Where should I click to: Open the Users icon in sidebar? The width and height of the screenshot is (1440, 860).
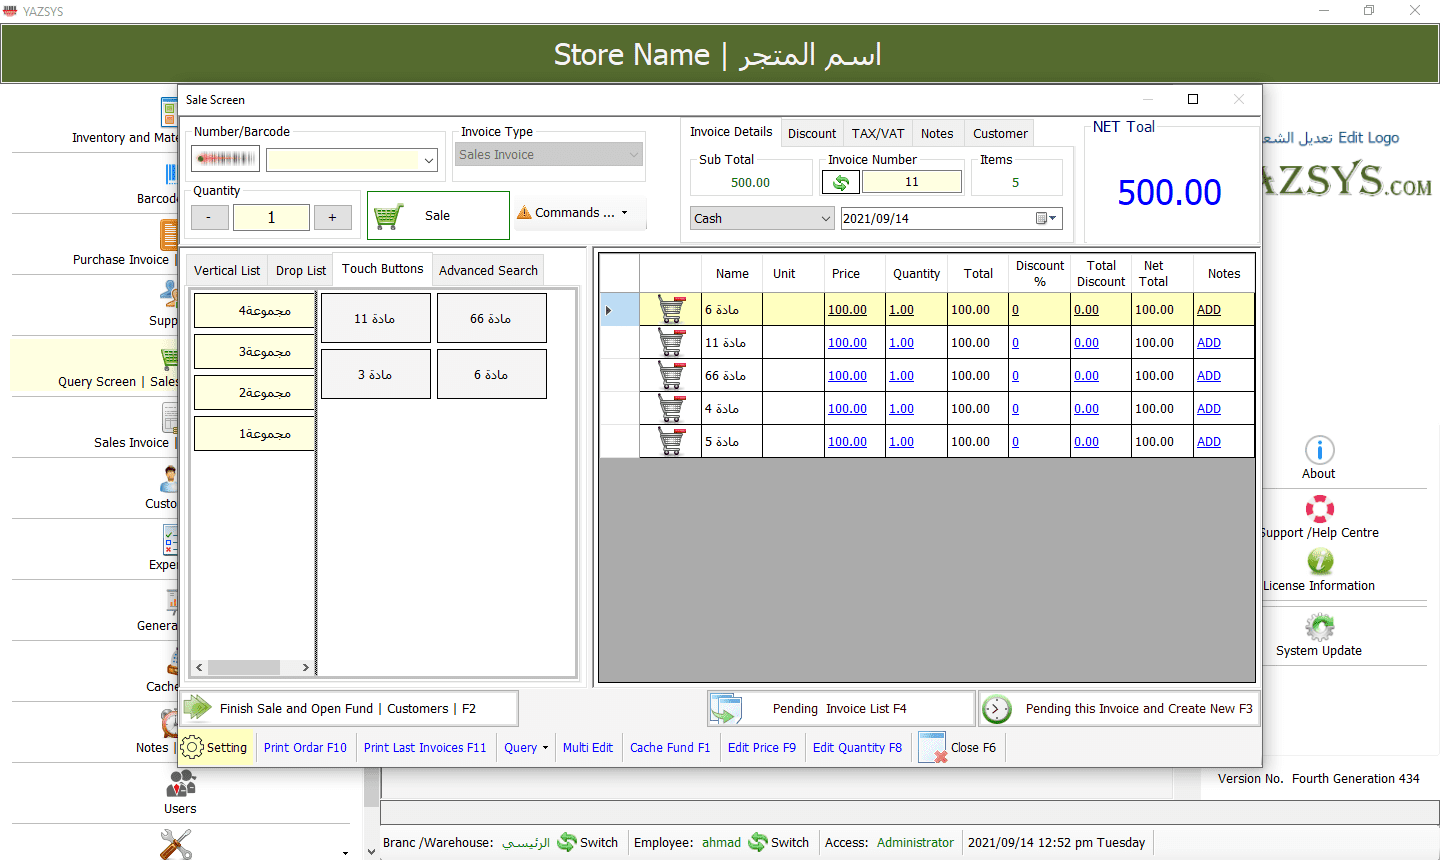180,784
